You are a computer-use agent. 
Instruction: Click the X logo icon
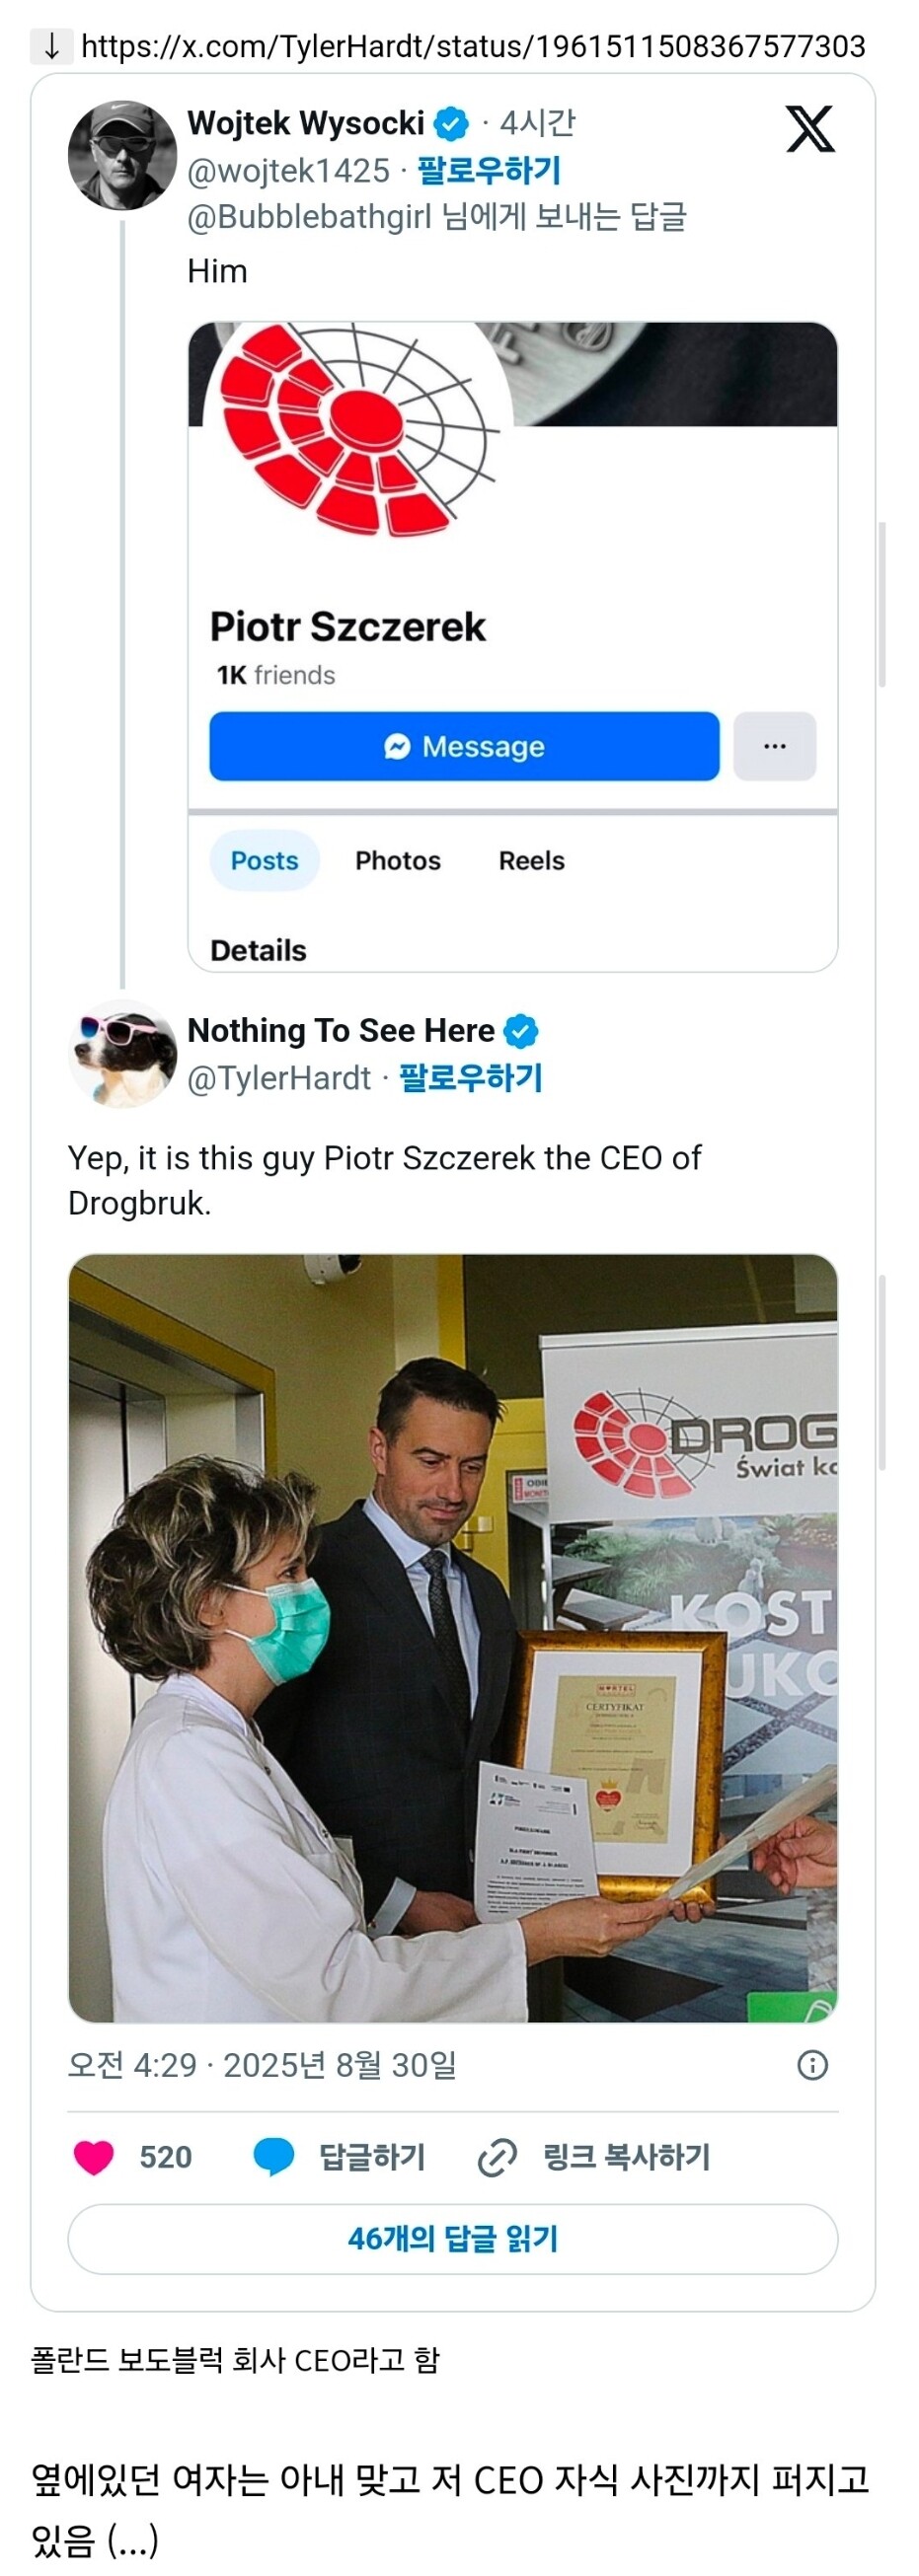[x=809, y=129]
